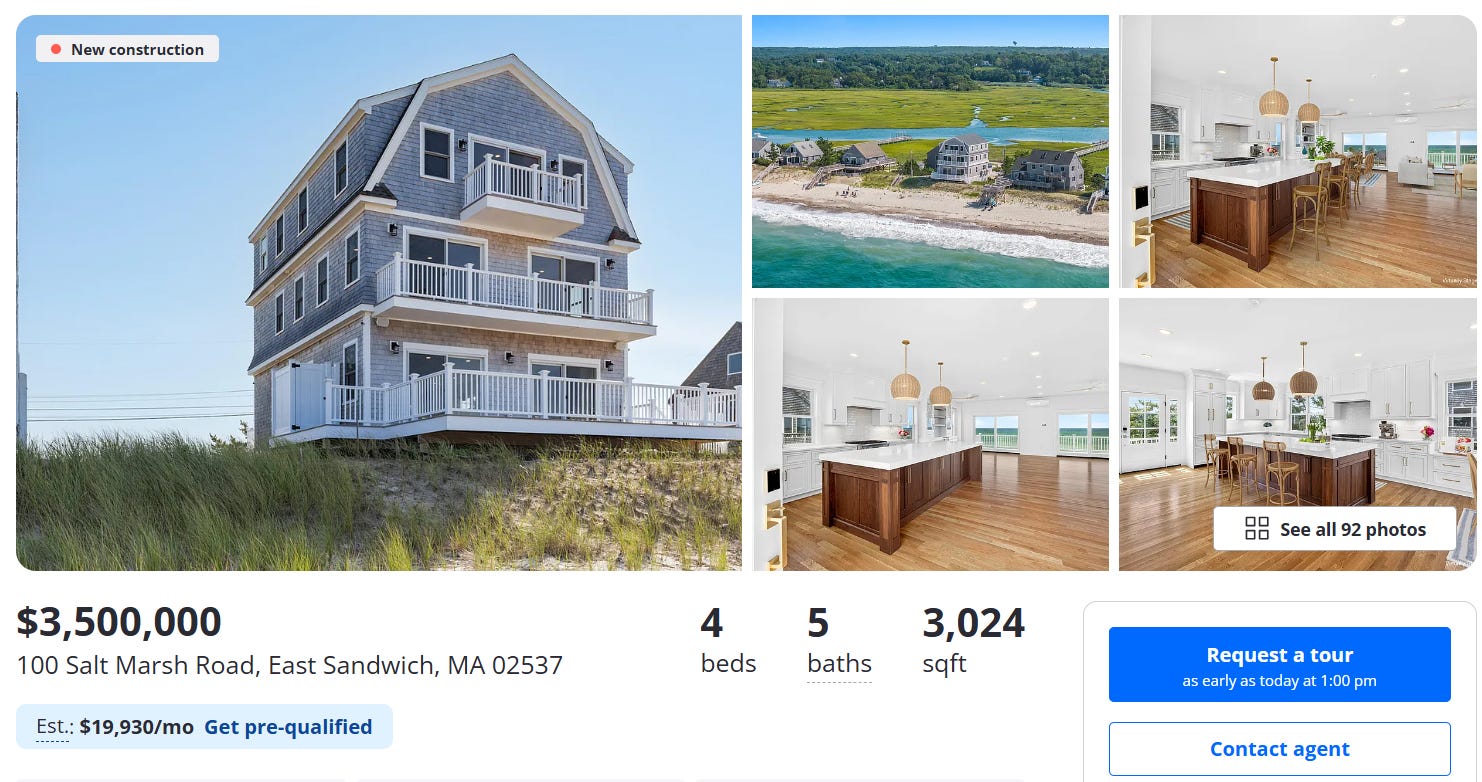Select the 100 Salt Marsh Road address
The width and height of the screenshot is (1482, 782).
coord(289,665)
